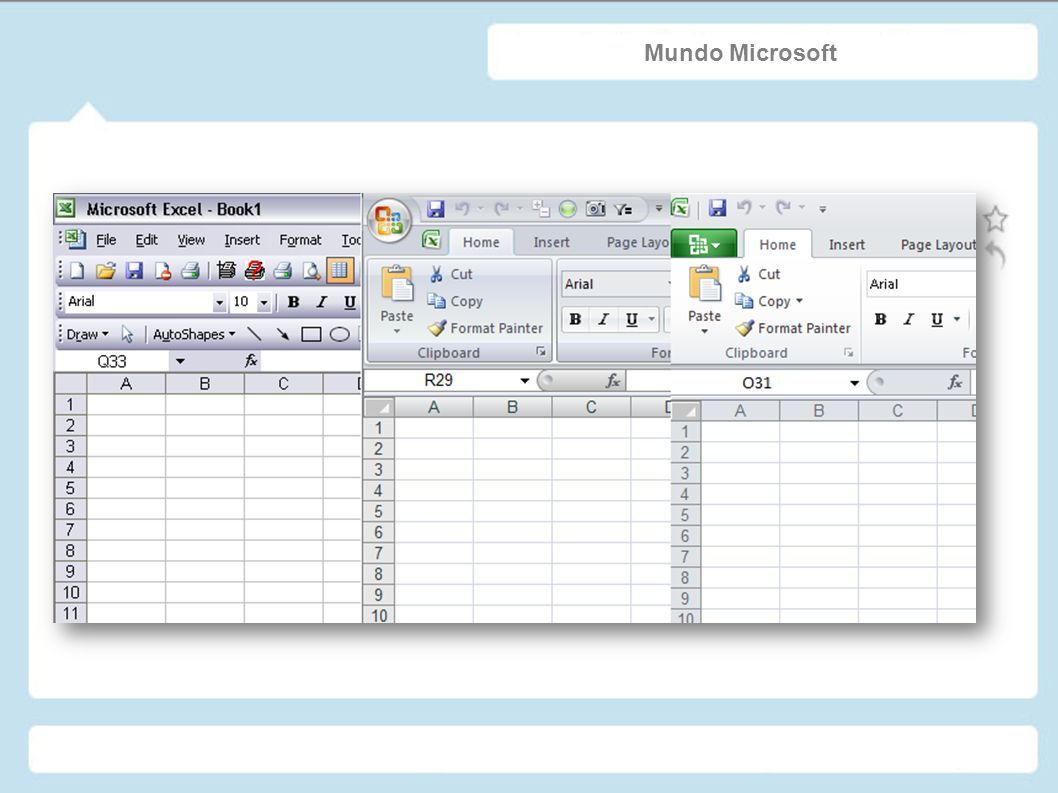The image size is (1058, 793).
Task: Expand the Paste arrow in Excel 2010 ribbon
Action: (x=704, y=331)
